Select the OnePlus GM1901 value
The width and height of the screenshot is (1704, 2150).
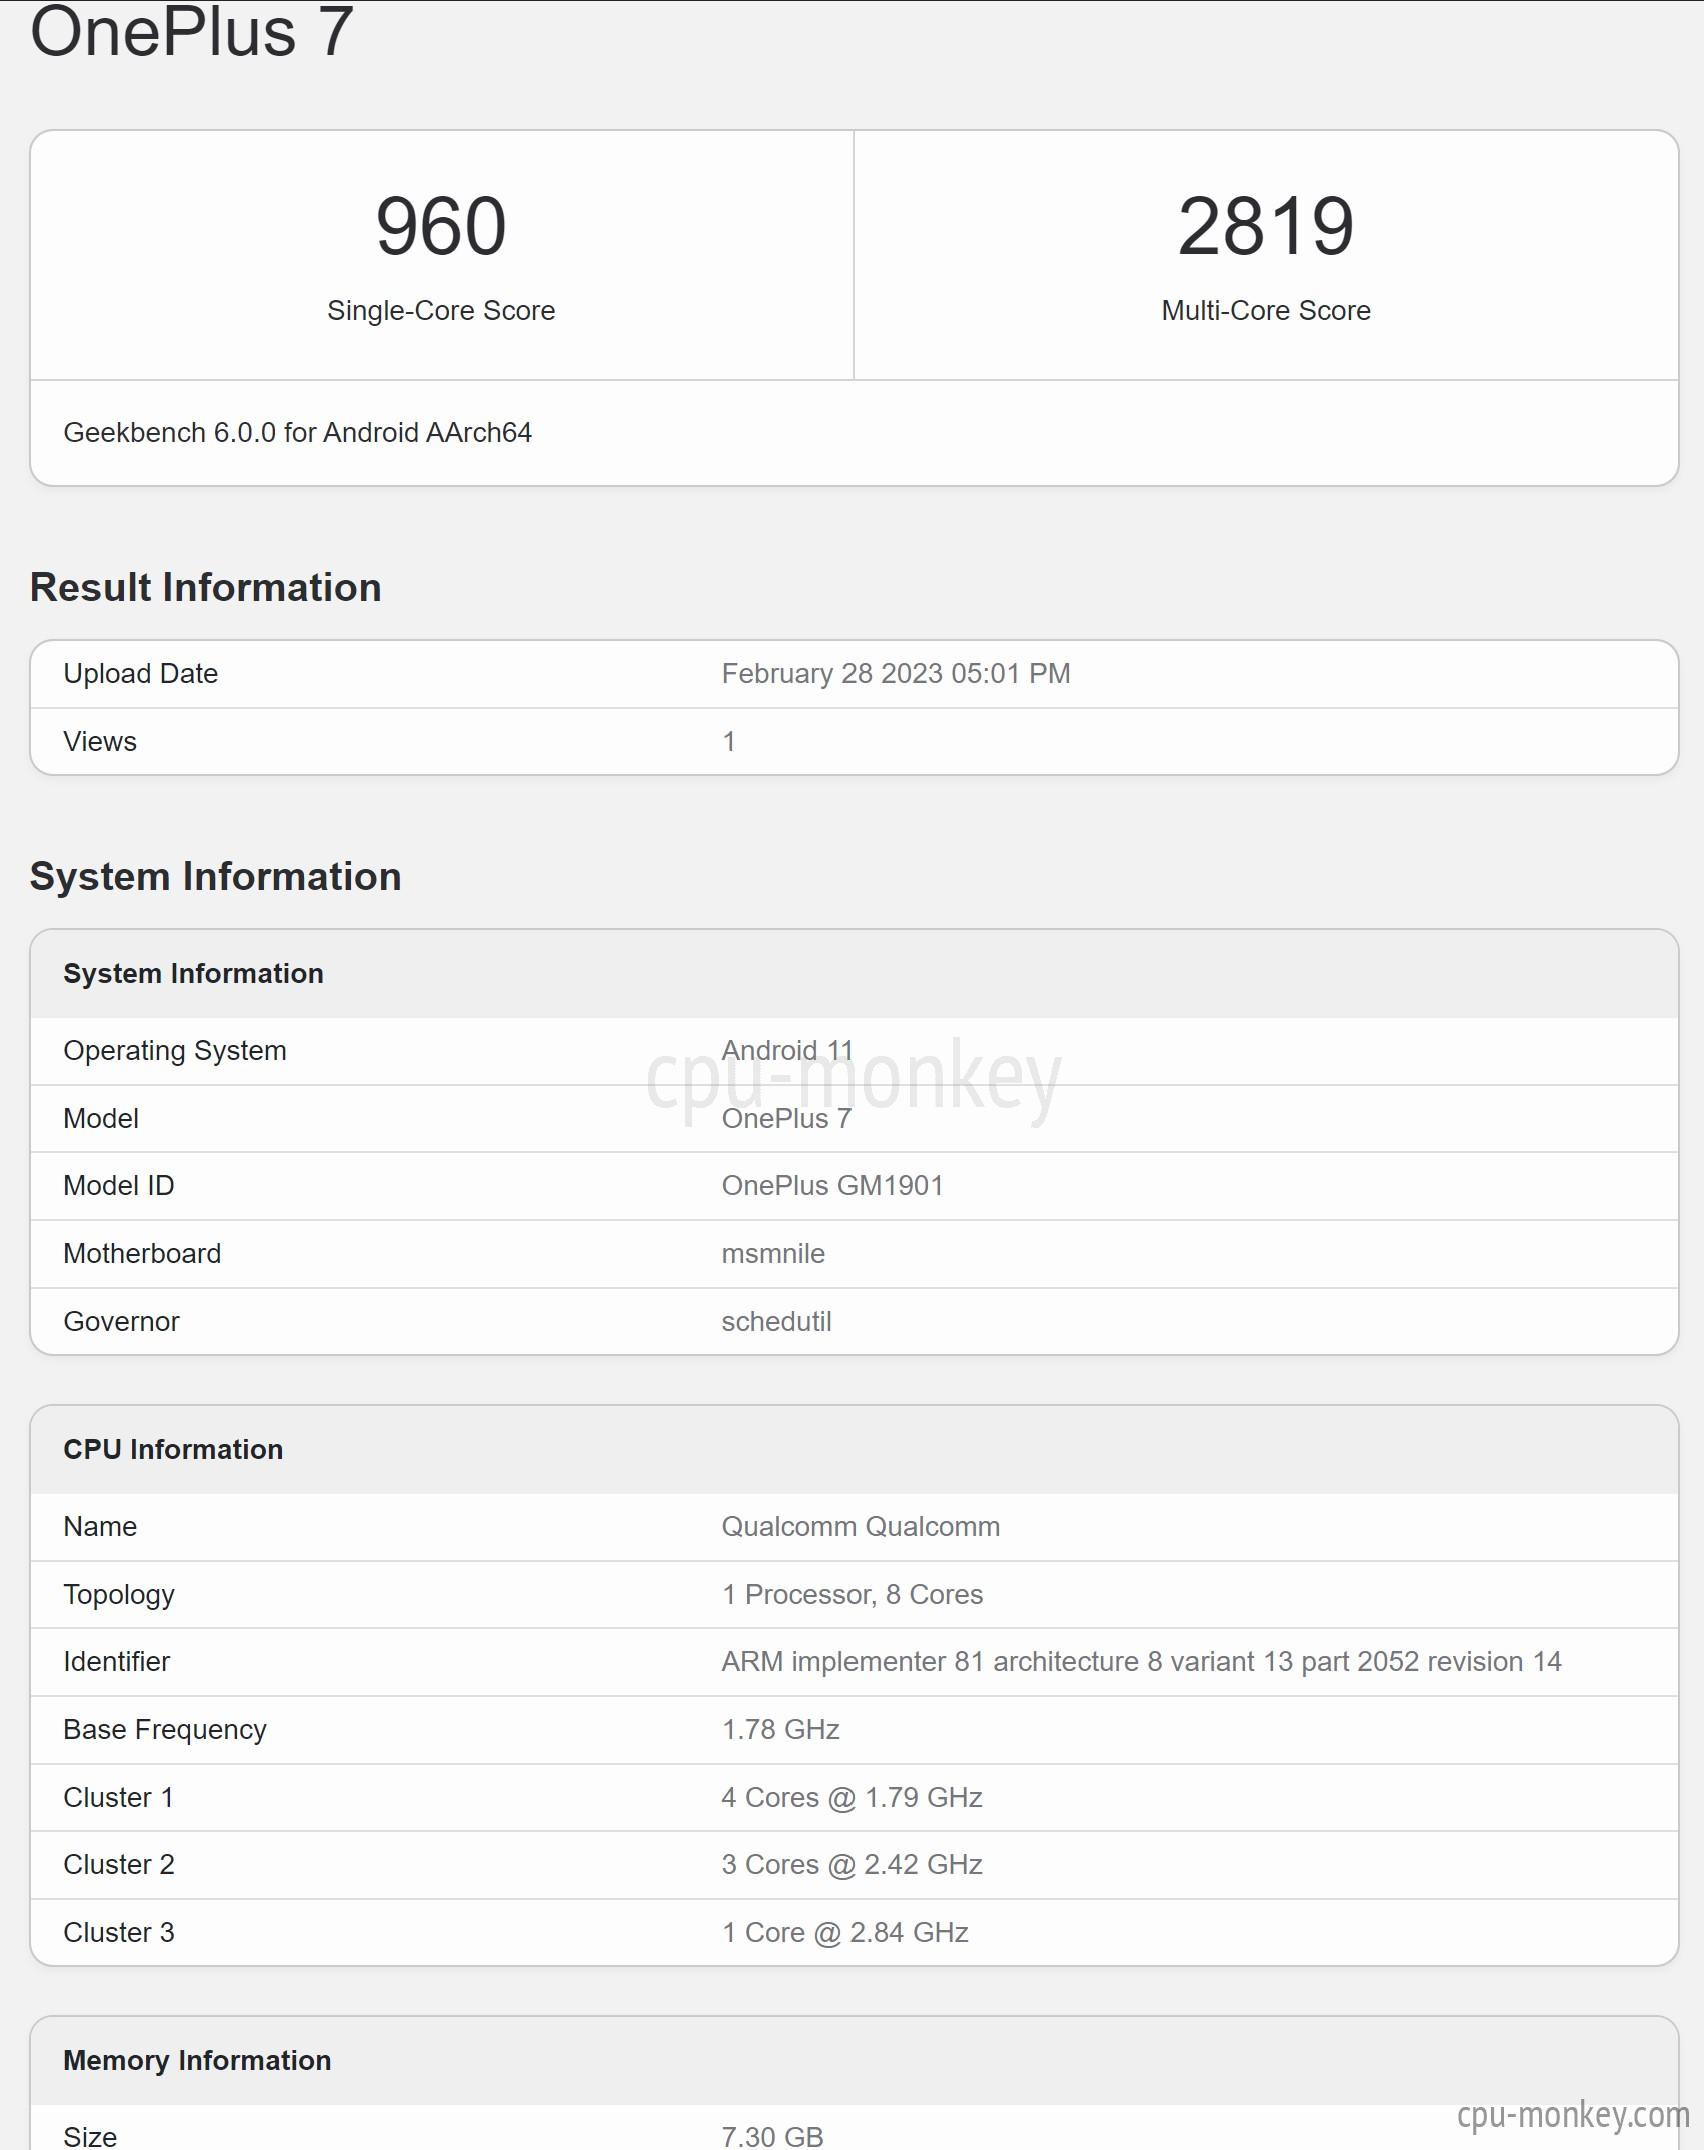(x=833, y=1186)
